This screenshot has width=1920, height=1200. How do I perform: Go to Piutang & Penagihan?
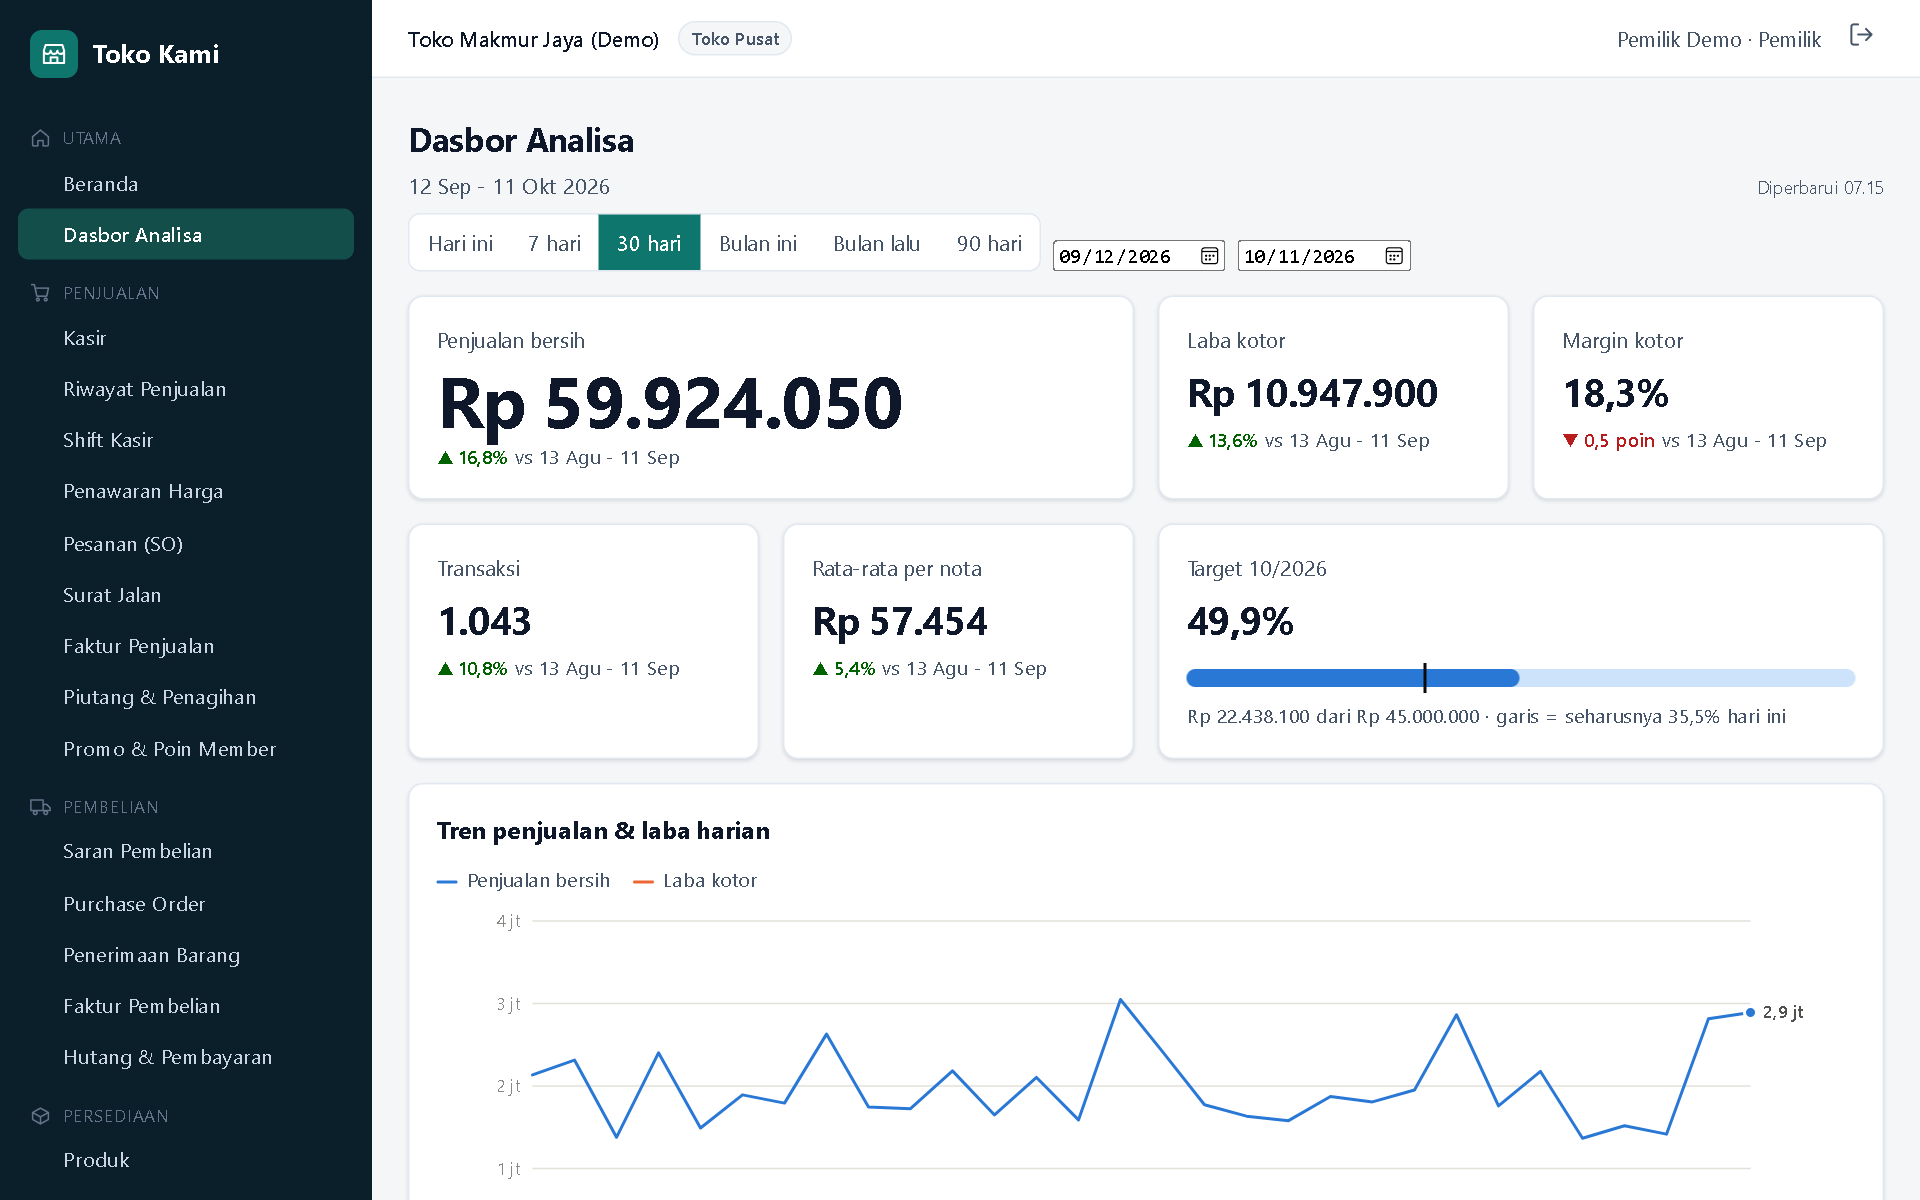point(186,697)
